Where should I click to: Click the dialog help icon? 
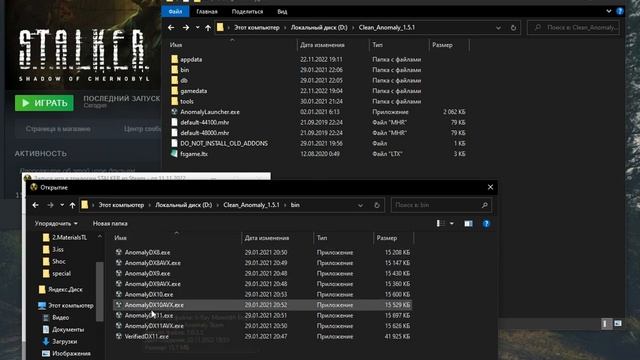click(486, 223)
